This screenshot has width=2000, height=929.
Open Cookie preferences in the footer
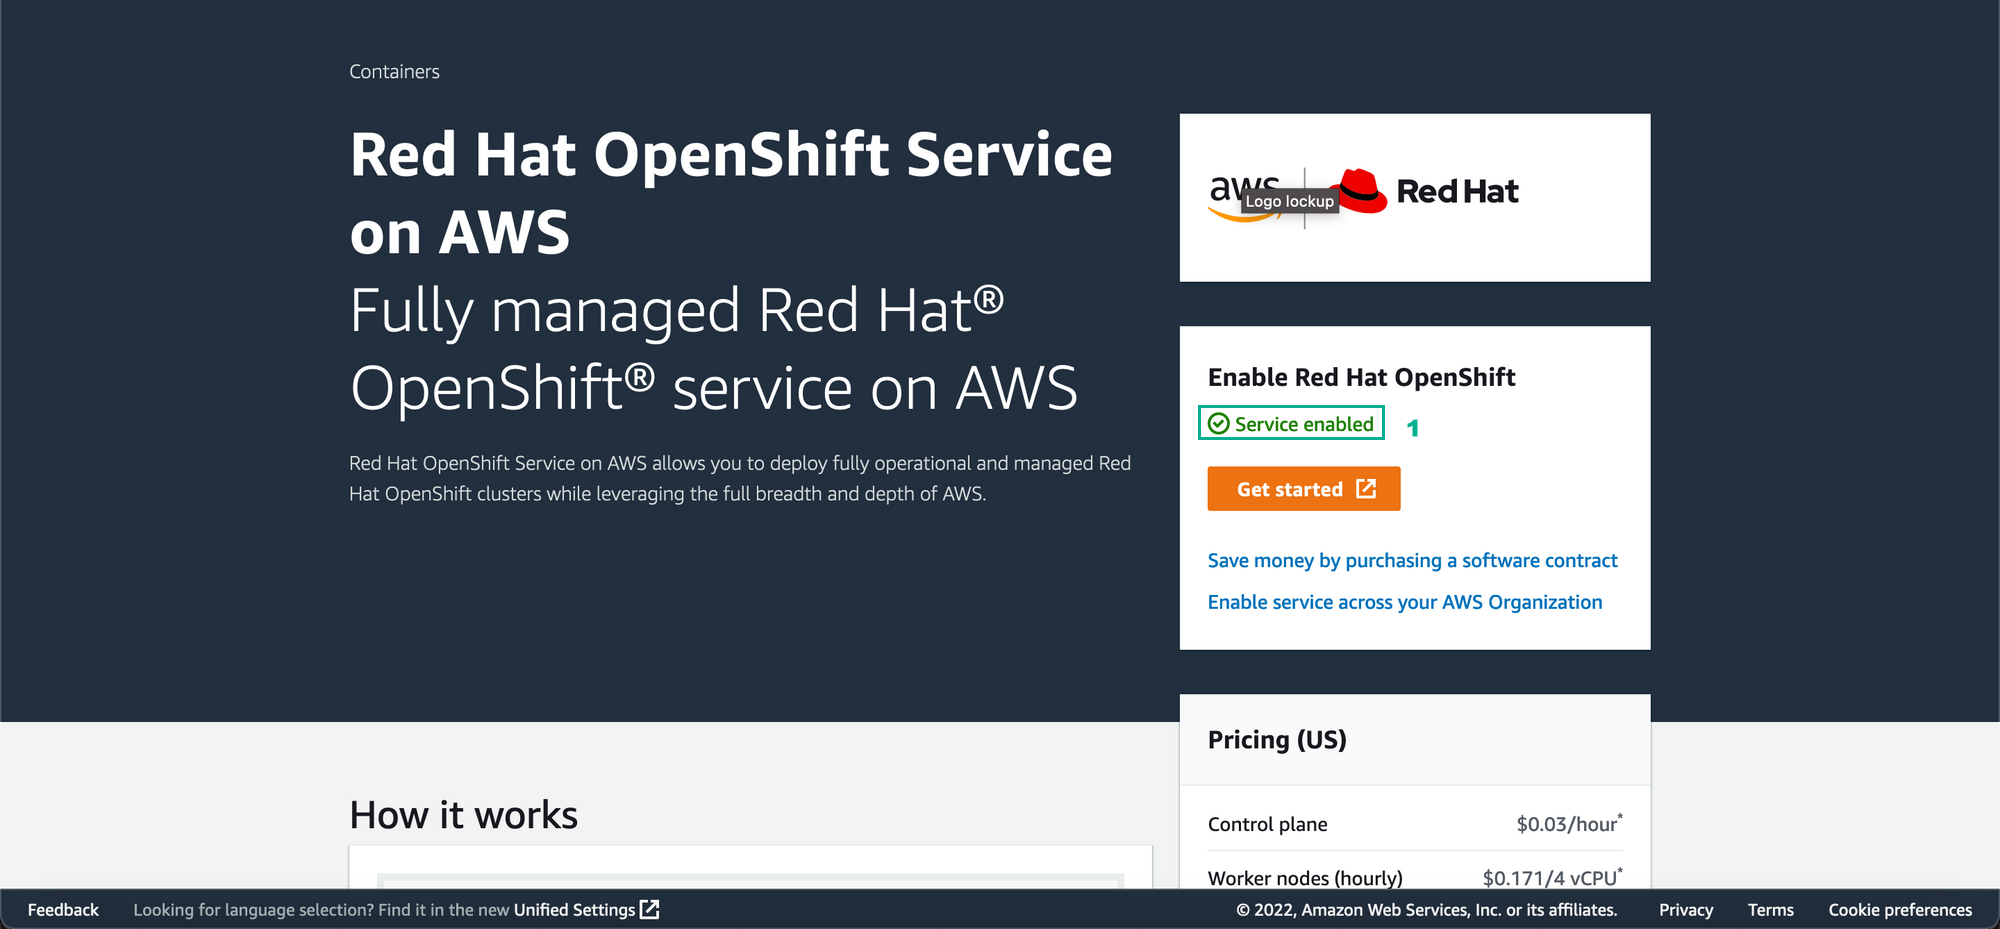coord(1900,910)
